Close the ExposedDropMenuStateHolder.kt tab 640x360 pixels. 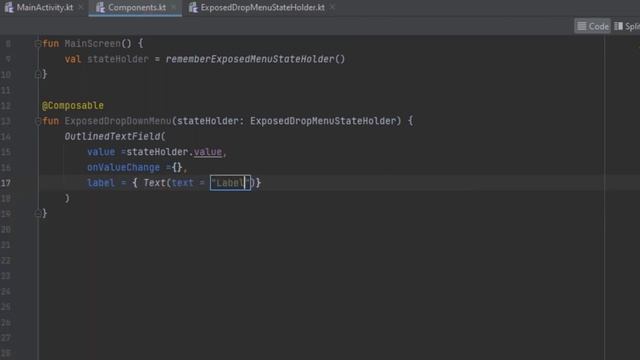tap(332, 7)
